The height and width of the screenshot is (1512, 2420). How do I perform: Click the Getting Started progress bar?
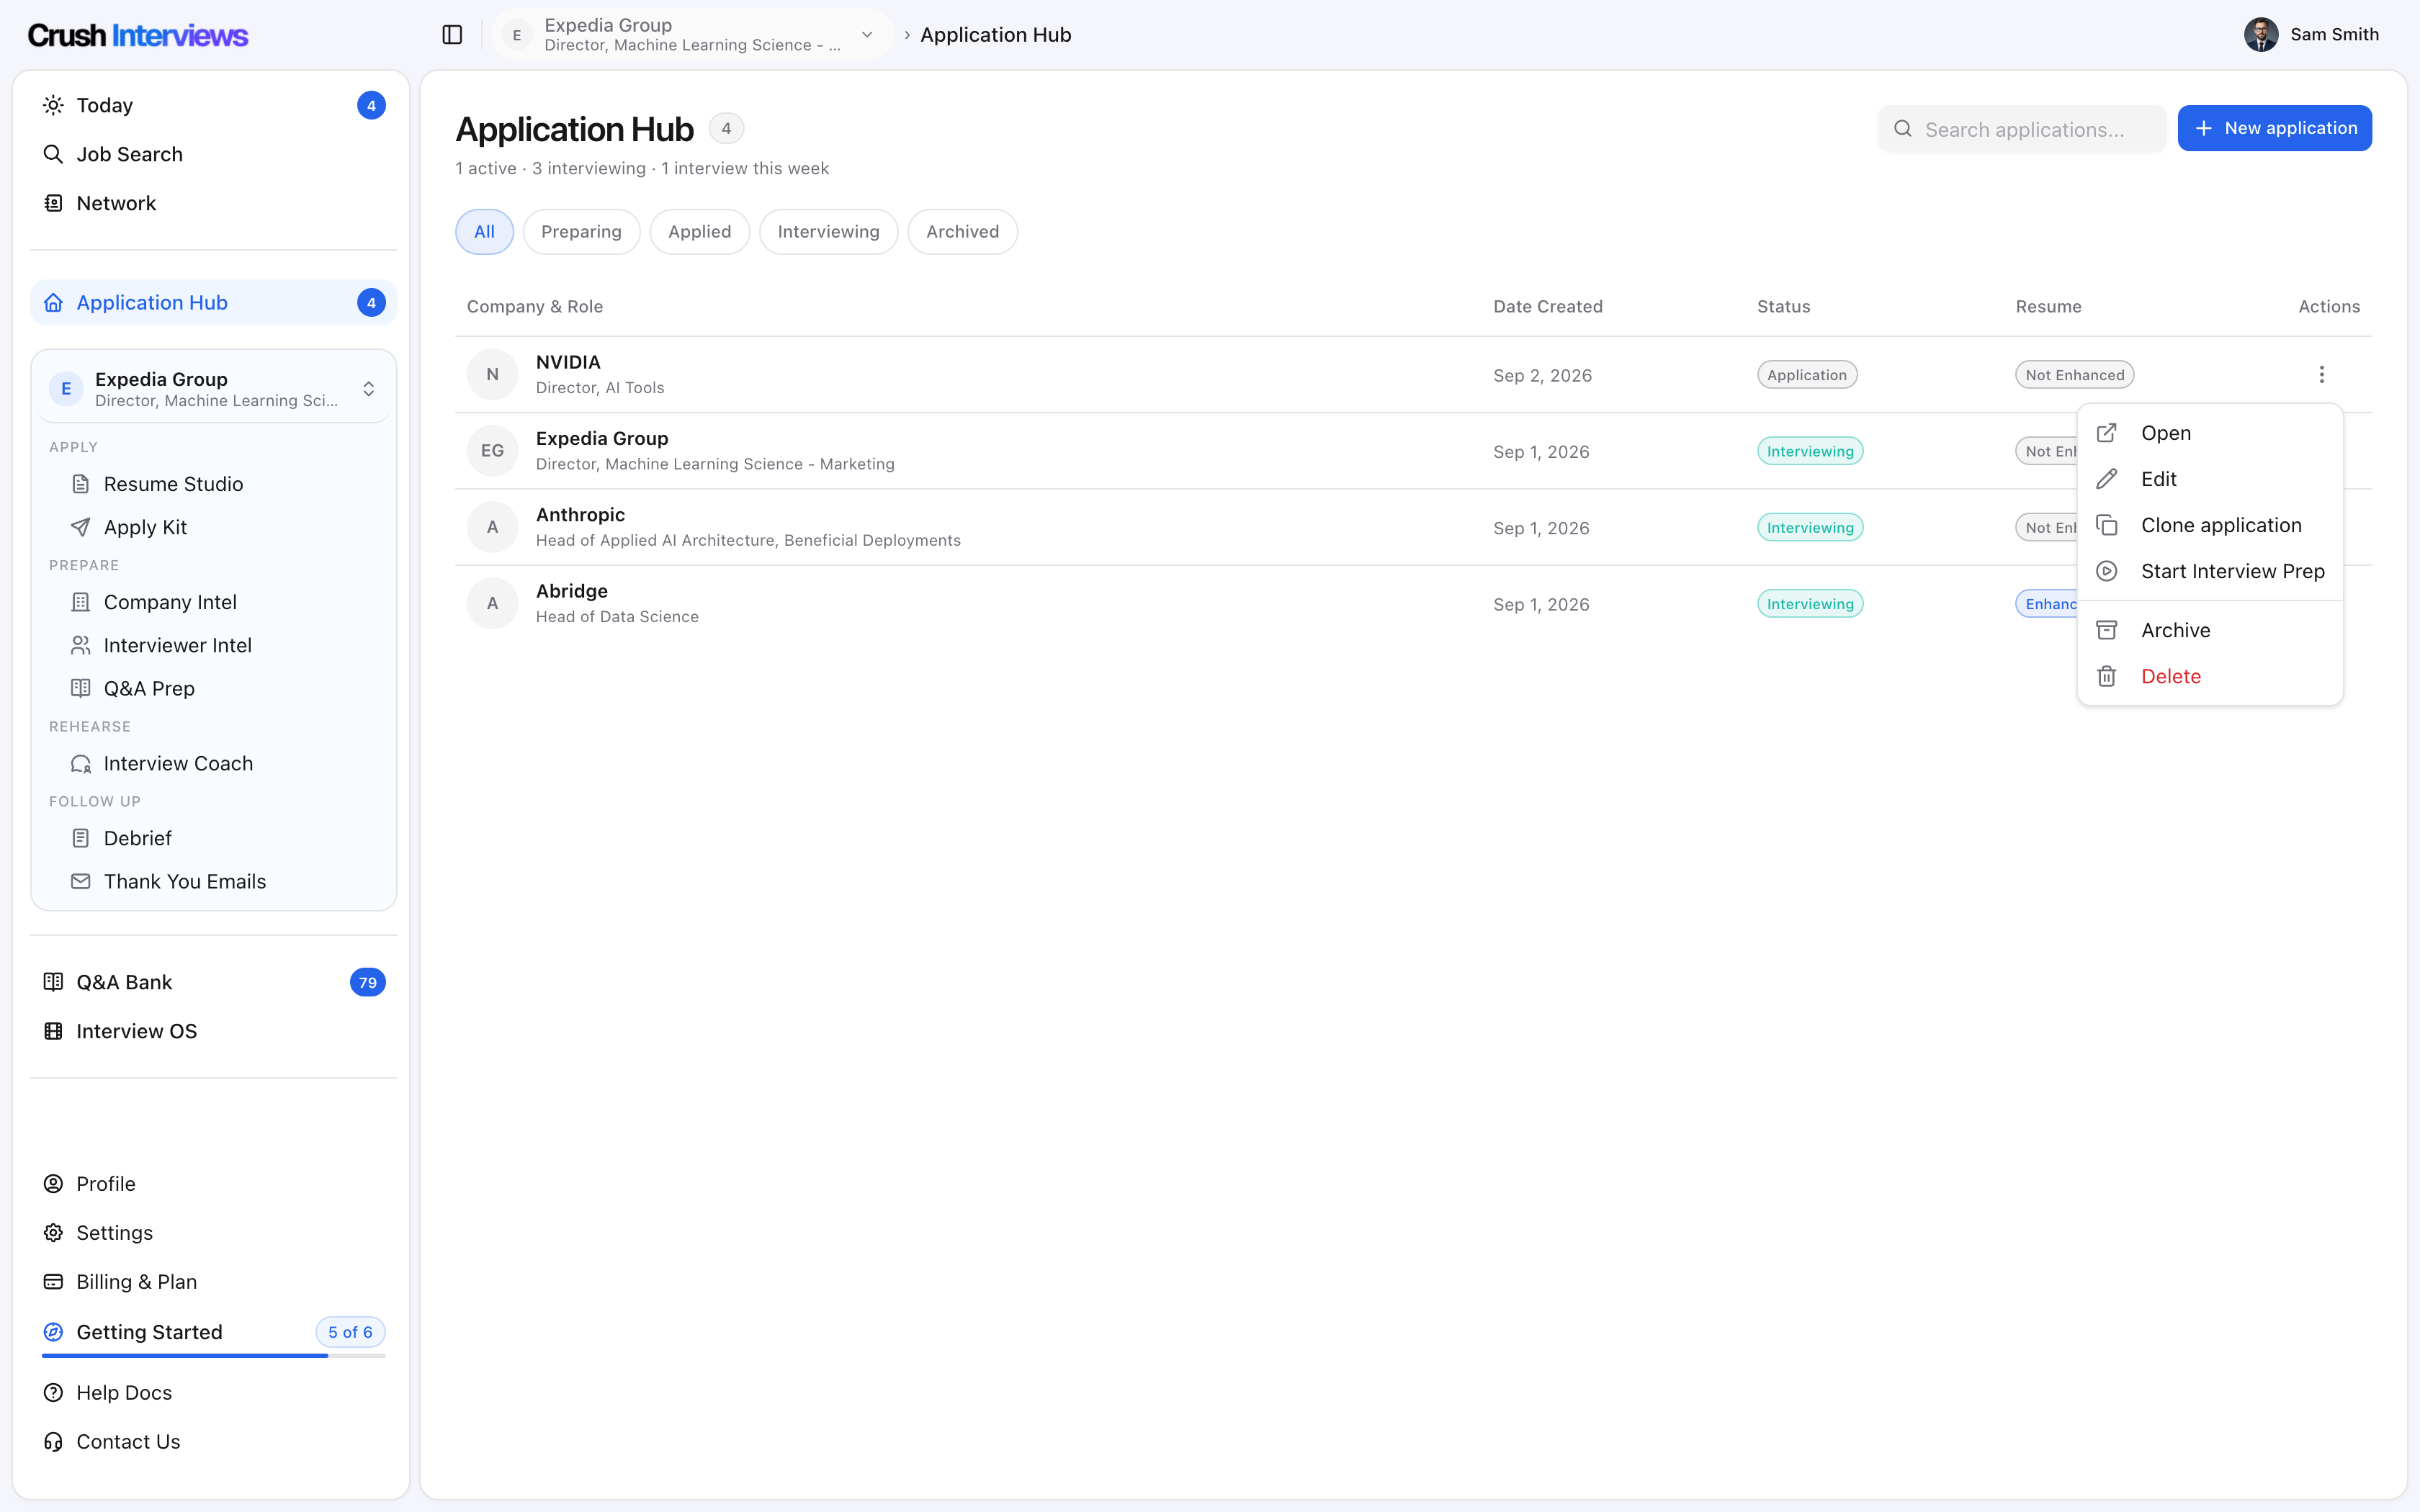click(x=214, y=1356)
